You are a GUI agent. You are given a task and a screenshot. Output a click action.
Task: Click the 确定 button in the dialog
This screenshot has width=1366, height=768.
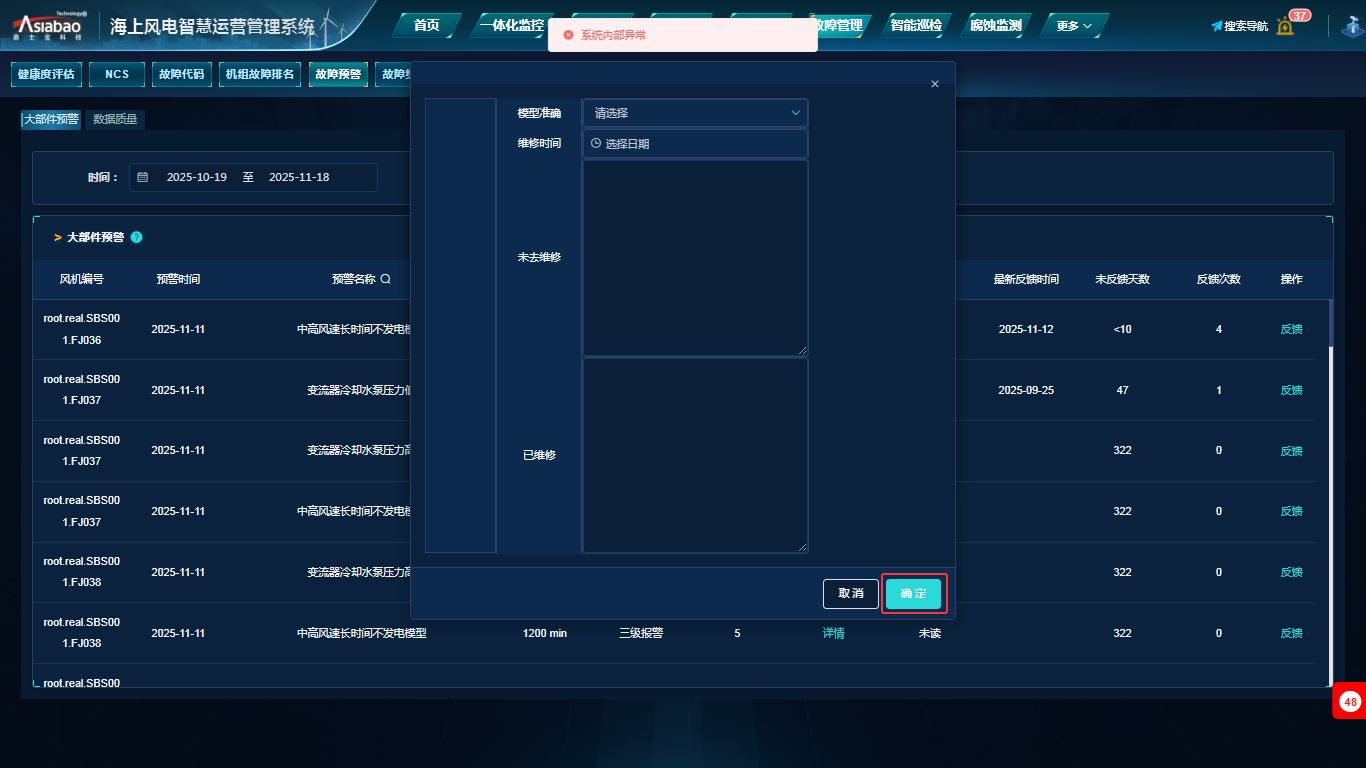point(913,594)
